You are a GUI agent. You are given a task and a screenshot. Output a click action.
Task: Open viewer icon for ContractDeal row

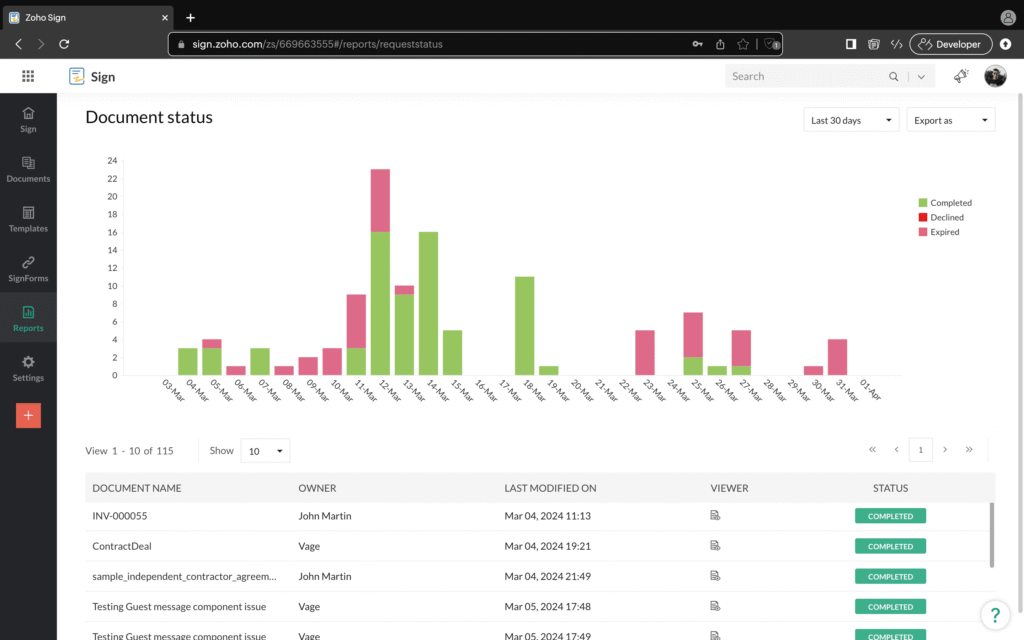tap(715, 546)
